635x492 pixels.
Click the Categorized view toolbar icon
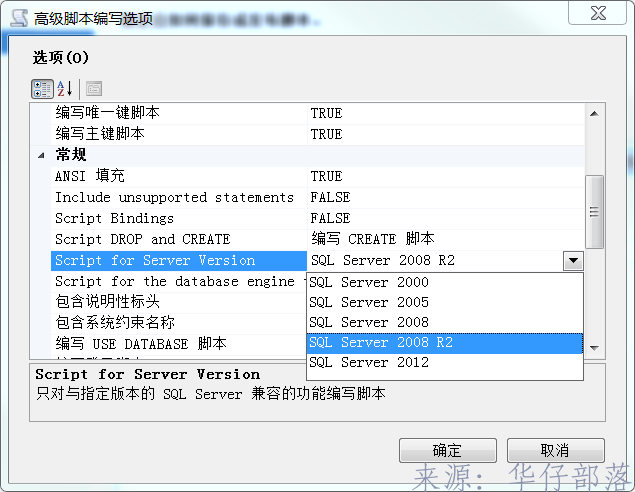pos(42,89)
